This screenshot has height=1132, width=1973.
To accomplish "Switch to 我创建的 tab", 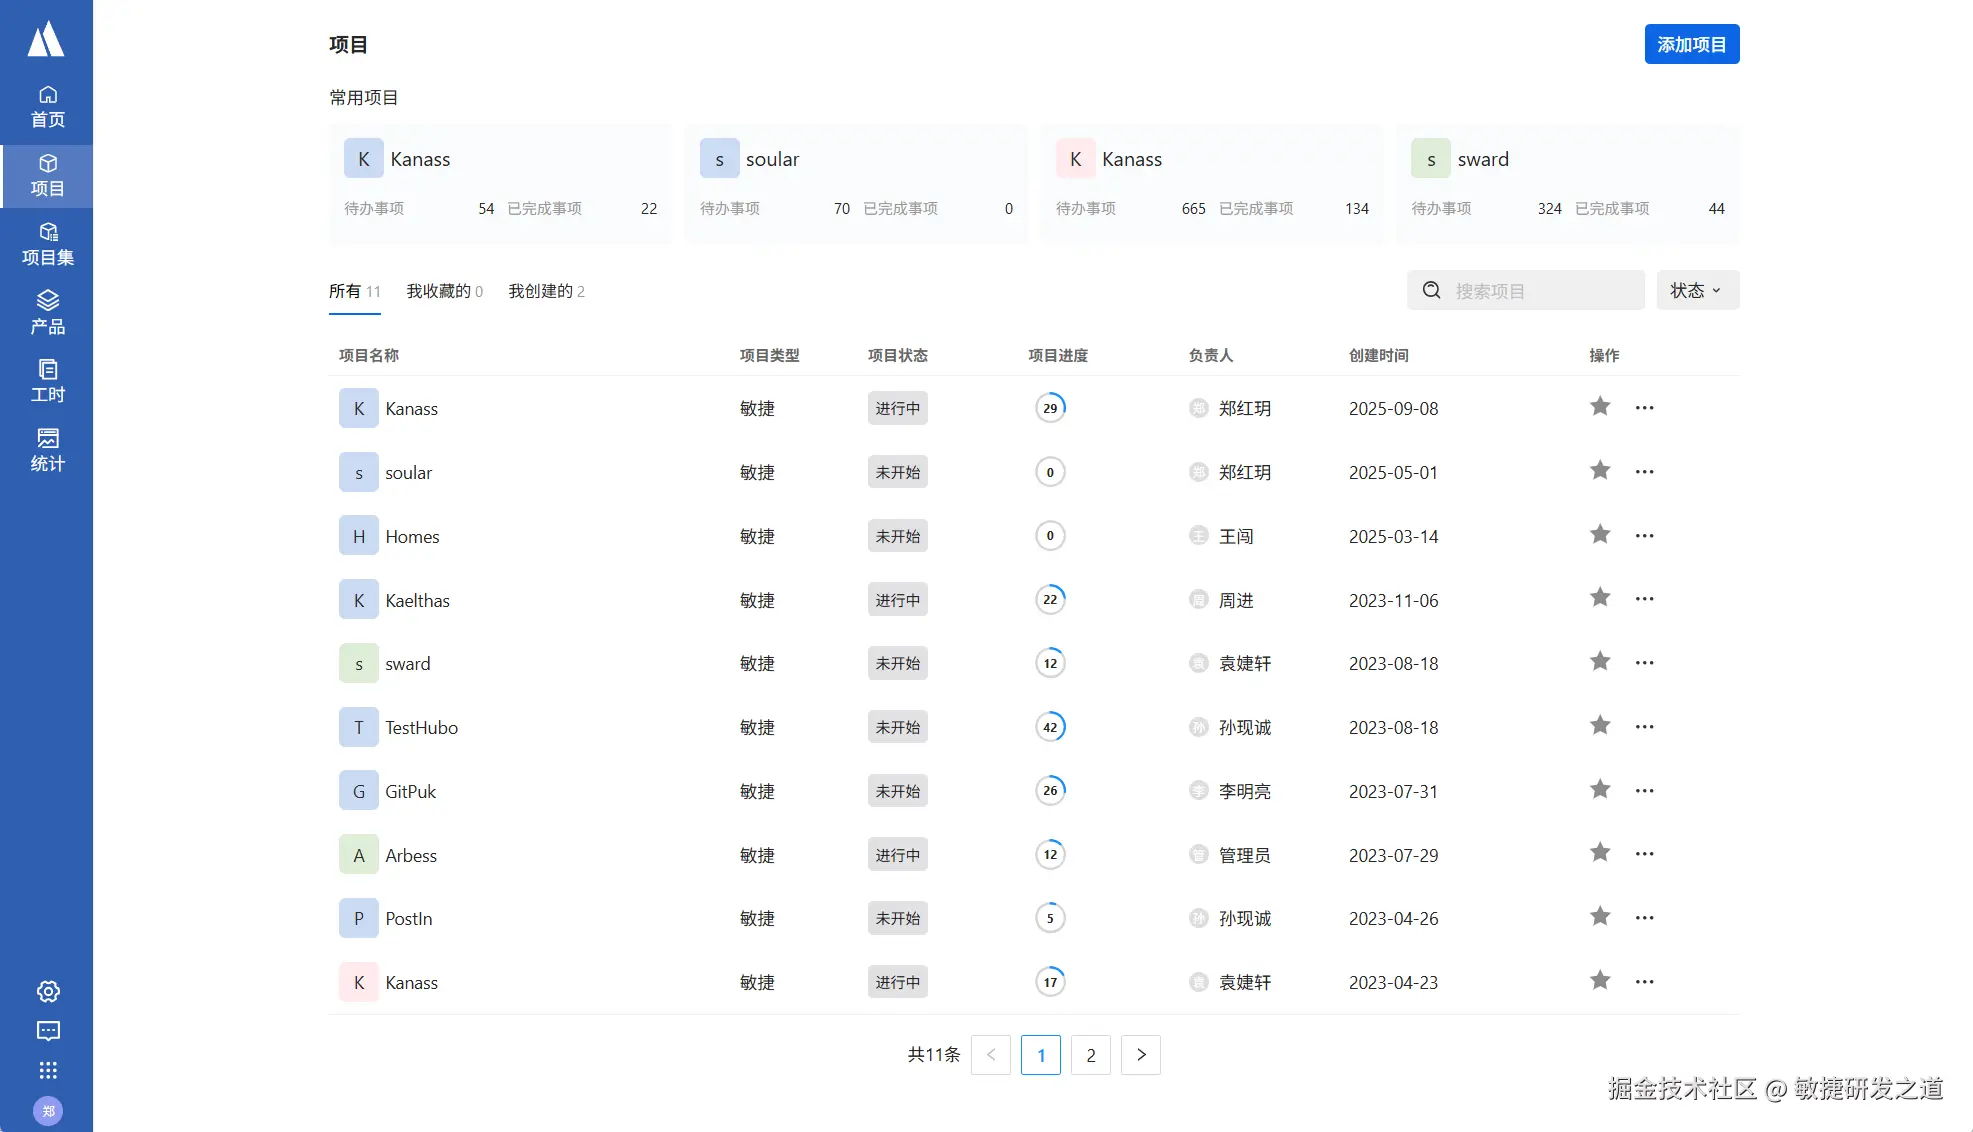I will [x=546, y=291].
